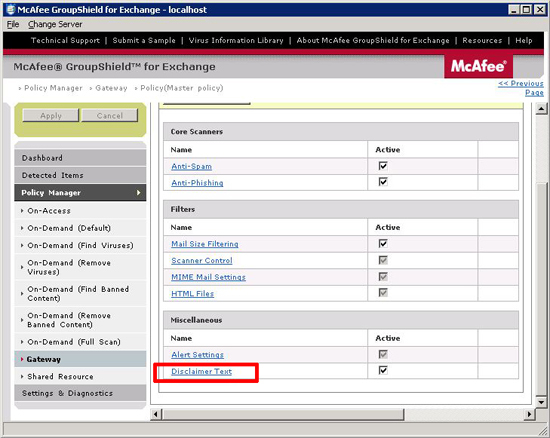
Task: Click the Filters section header
Action: (341, 209)
